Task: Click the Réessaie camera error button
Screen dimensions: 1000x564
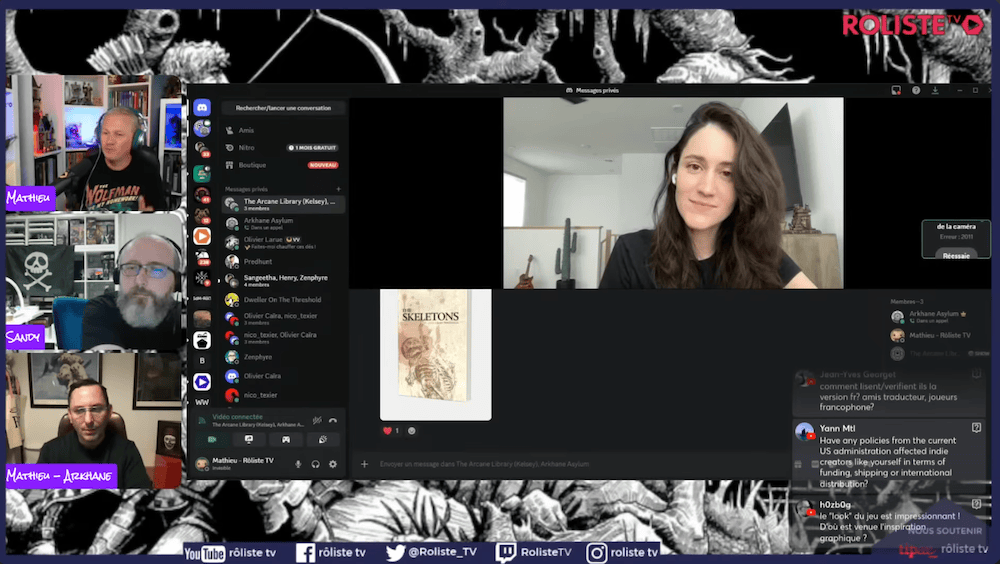Action: coord(956,255)
